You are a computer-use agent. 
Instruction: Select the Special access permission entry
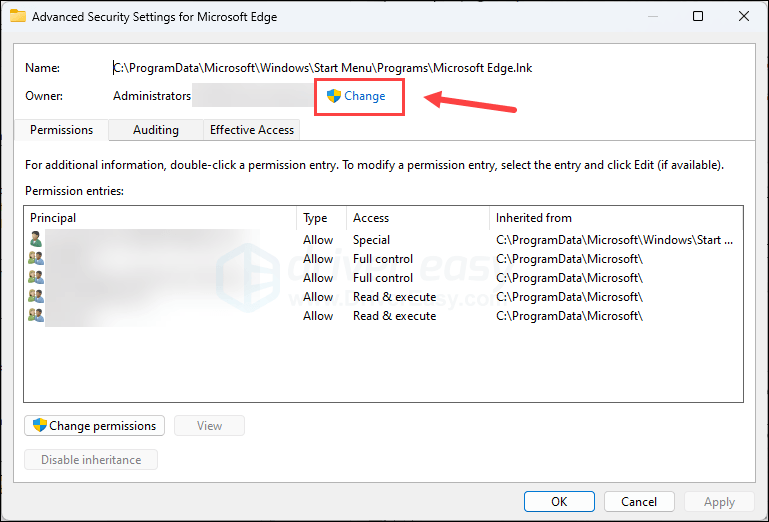click(x=371, y=240)
